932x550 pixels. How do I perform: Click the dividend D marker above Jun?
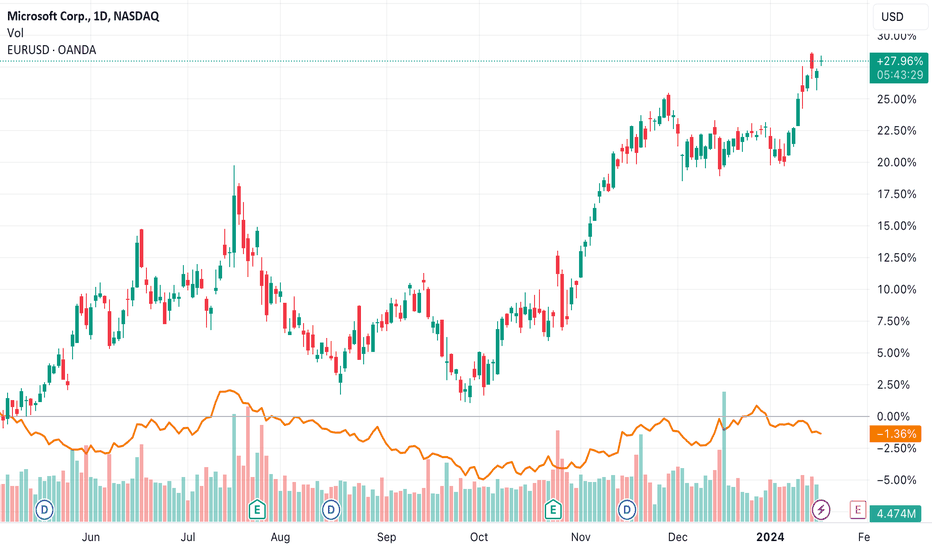click(44, 510)
